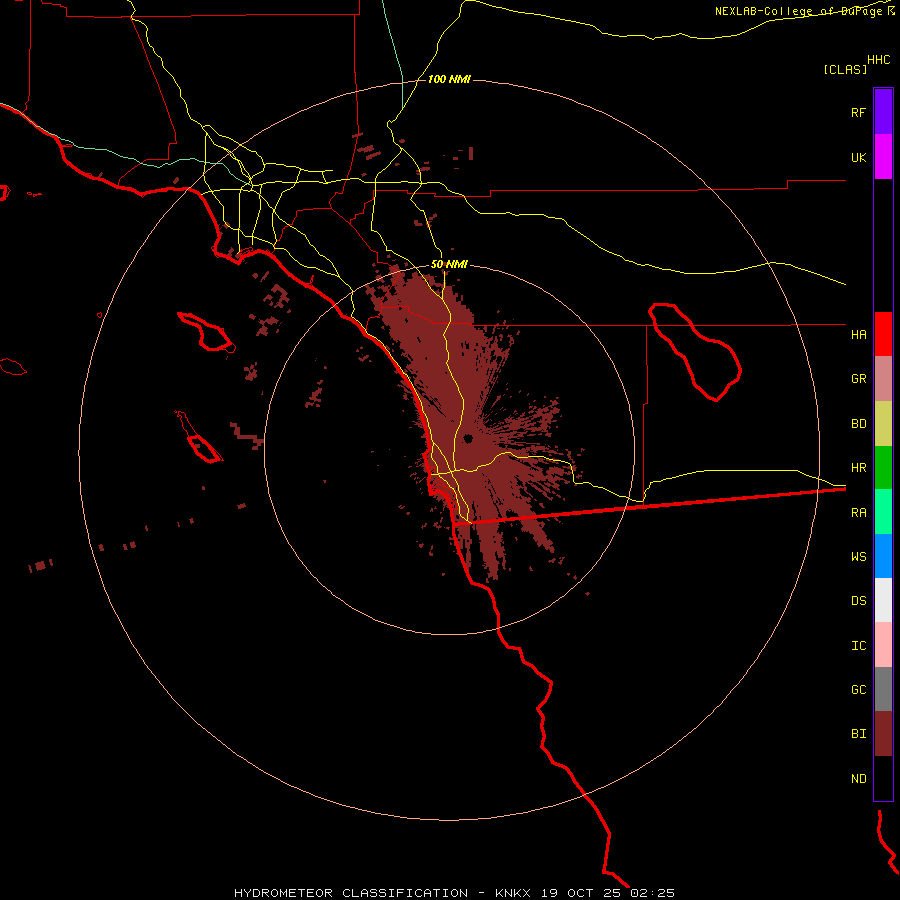Click the 'HA' legend label

[858, 334]
